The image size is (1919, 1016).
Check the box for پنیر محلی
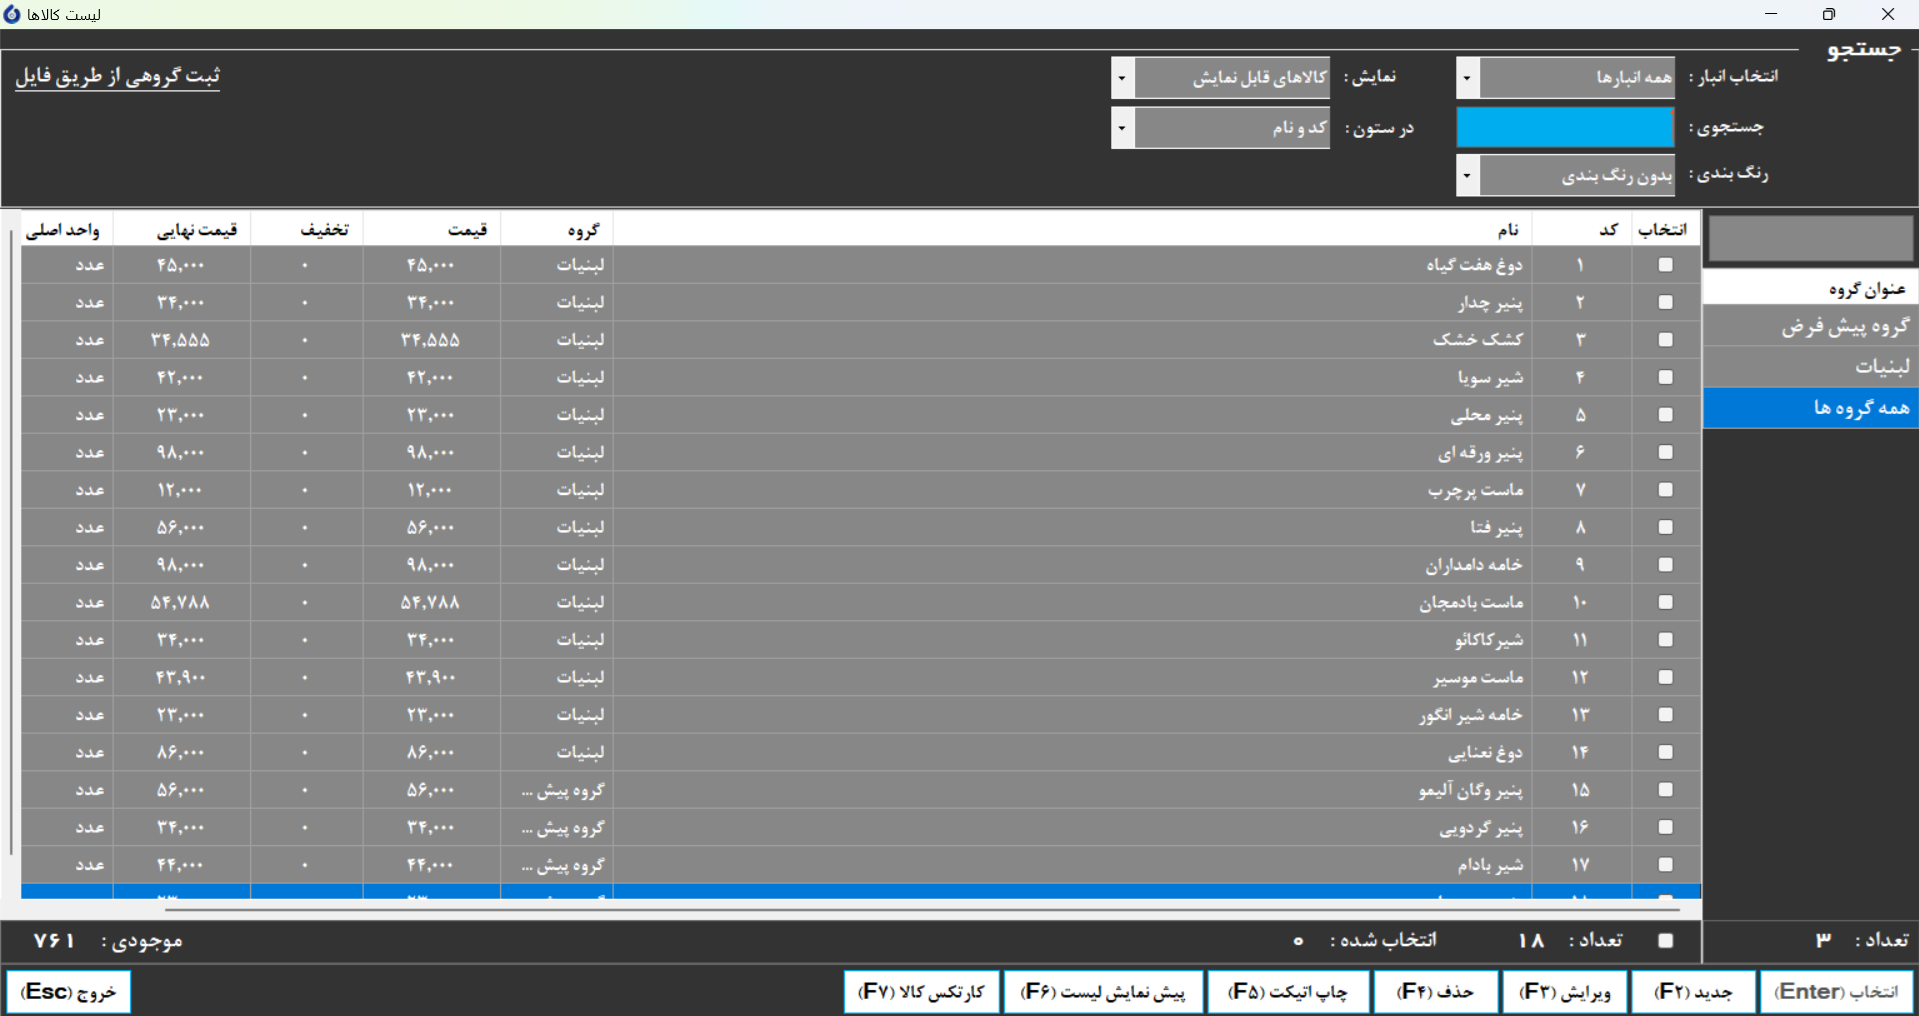pyautogui.click(x=1665, y=414)
